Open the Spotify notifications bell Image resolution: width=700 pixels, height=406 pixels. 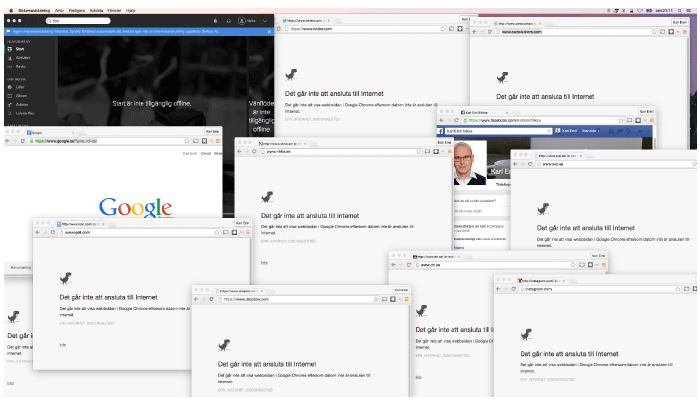pos(217,20)
